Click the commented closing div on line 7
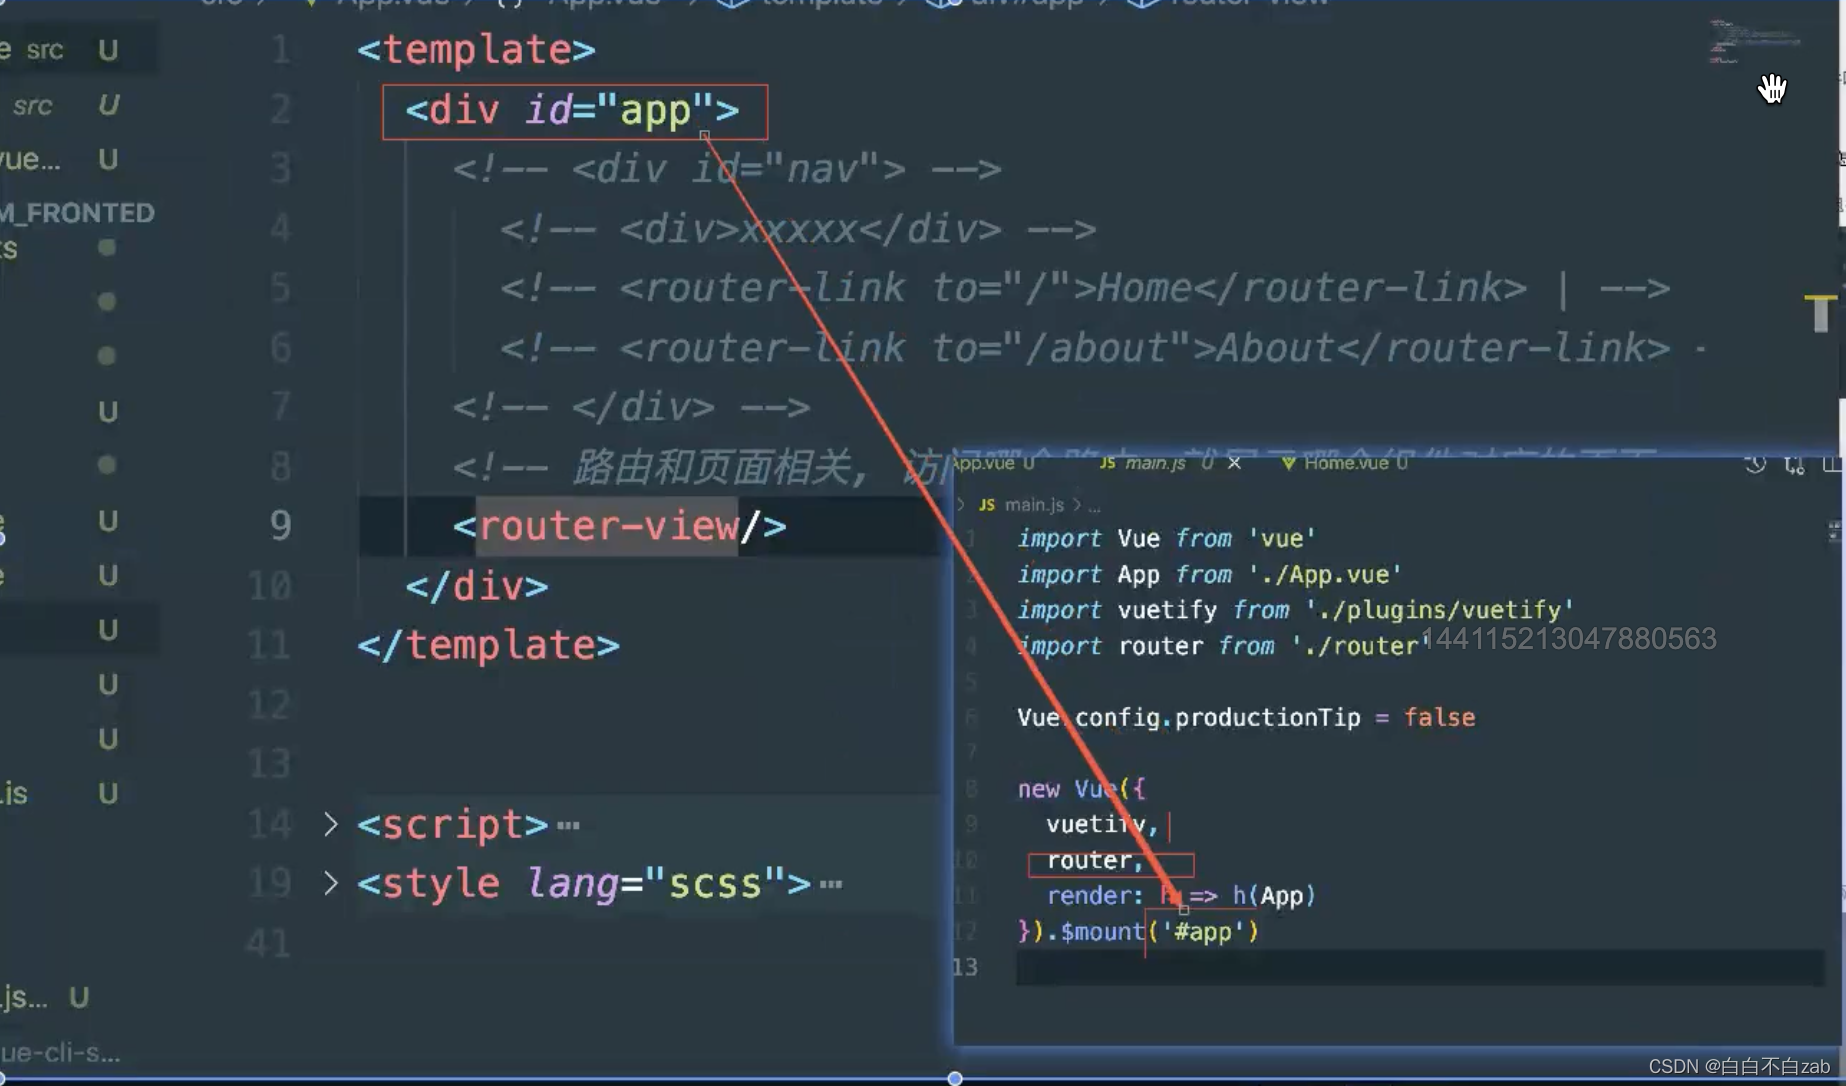Screen dimensions: 1846x1086 pyautogui.click(x=631, y=408)
